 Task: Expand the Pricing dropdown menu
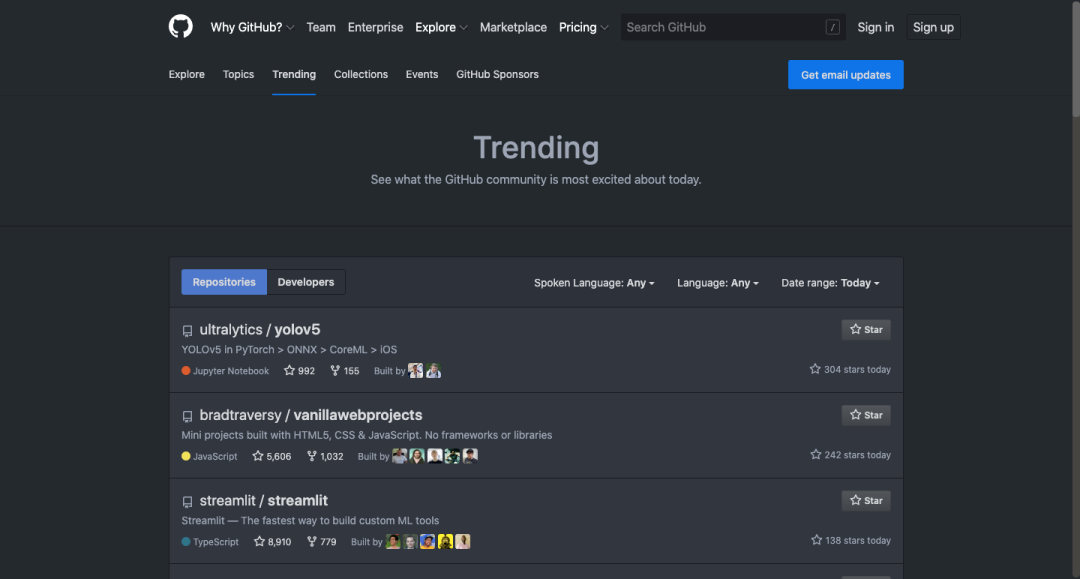pyautogui.click(x=583, y=27)
